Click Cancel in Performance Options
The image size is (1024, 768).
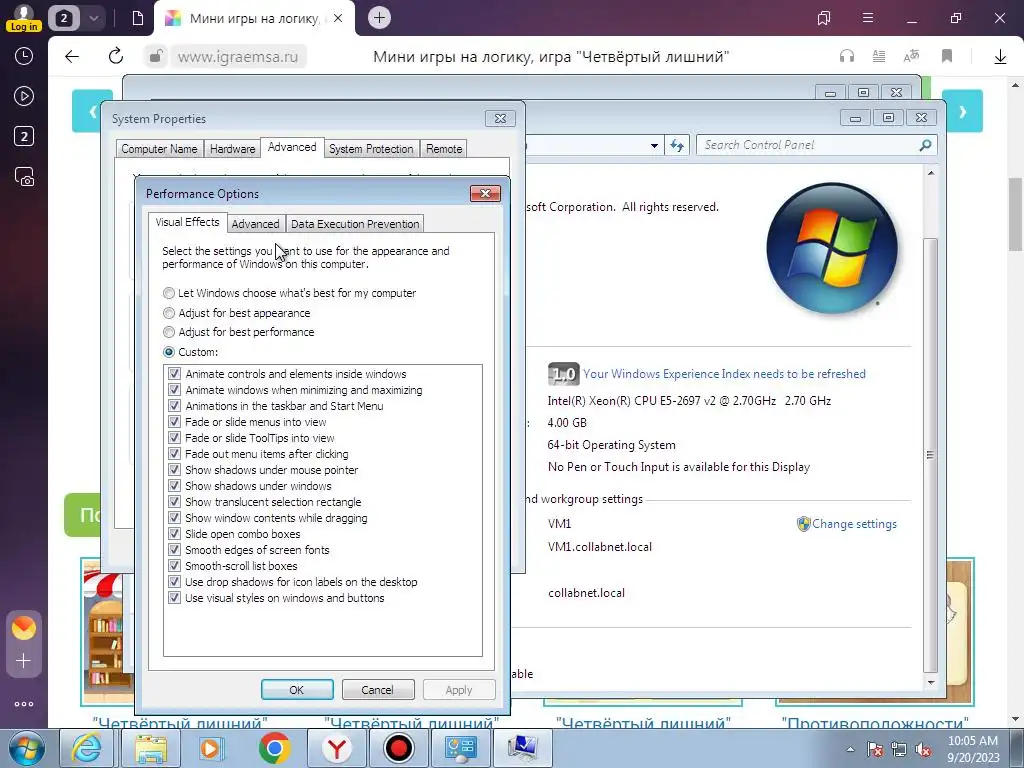coord(377,690)
